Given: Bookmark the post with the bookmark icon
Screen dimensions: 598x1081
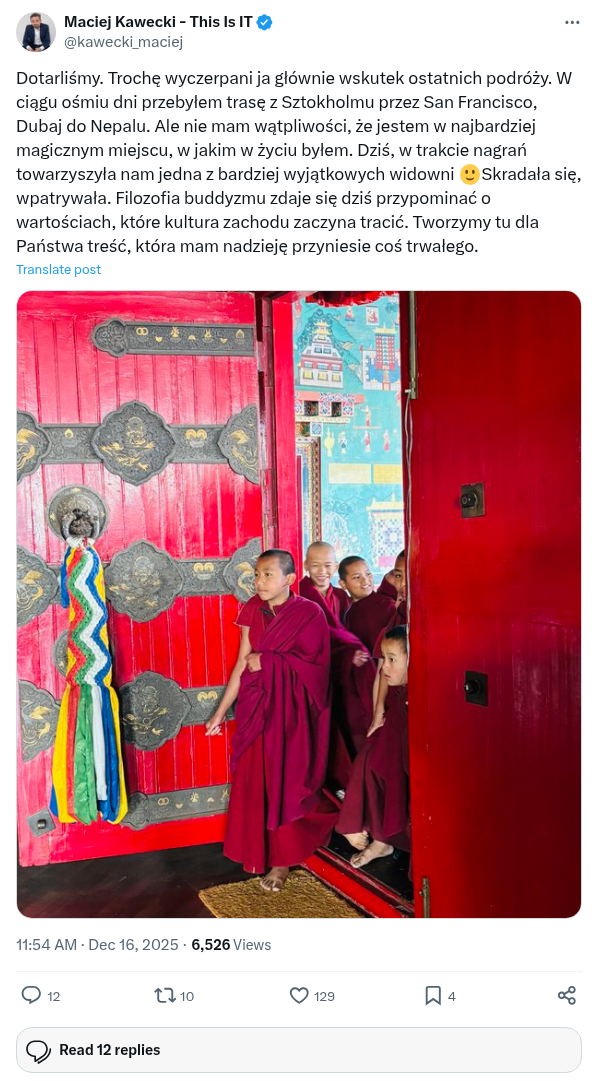Looking at the screenshot, I should (433, 995).
